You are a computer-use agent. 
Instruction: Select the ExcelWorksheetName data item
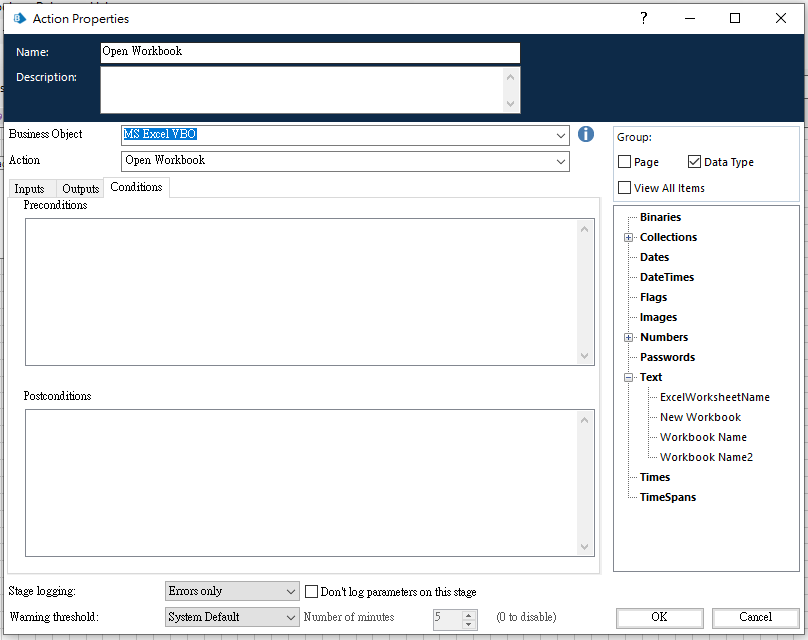click(x=715, y=397)
